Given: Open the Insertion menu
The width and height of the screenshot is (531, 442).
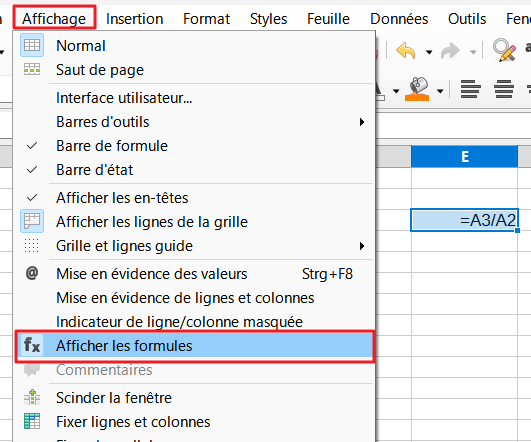Looking at the screenshot, I should click(134, 19).
